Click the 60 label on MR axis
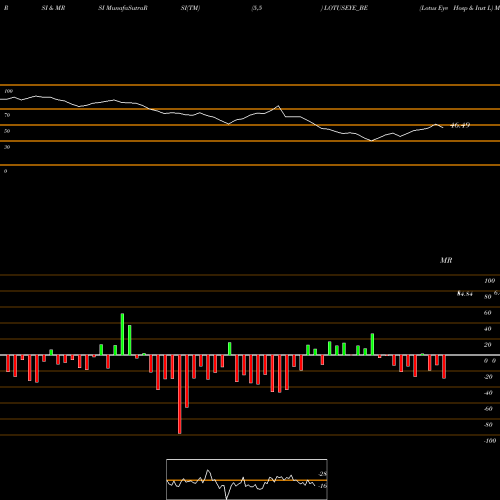Viewport: 500px width, 500px height. (488, 313)
